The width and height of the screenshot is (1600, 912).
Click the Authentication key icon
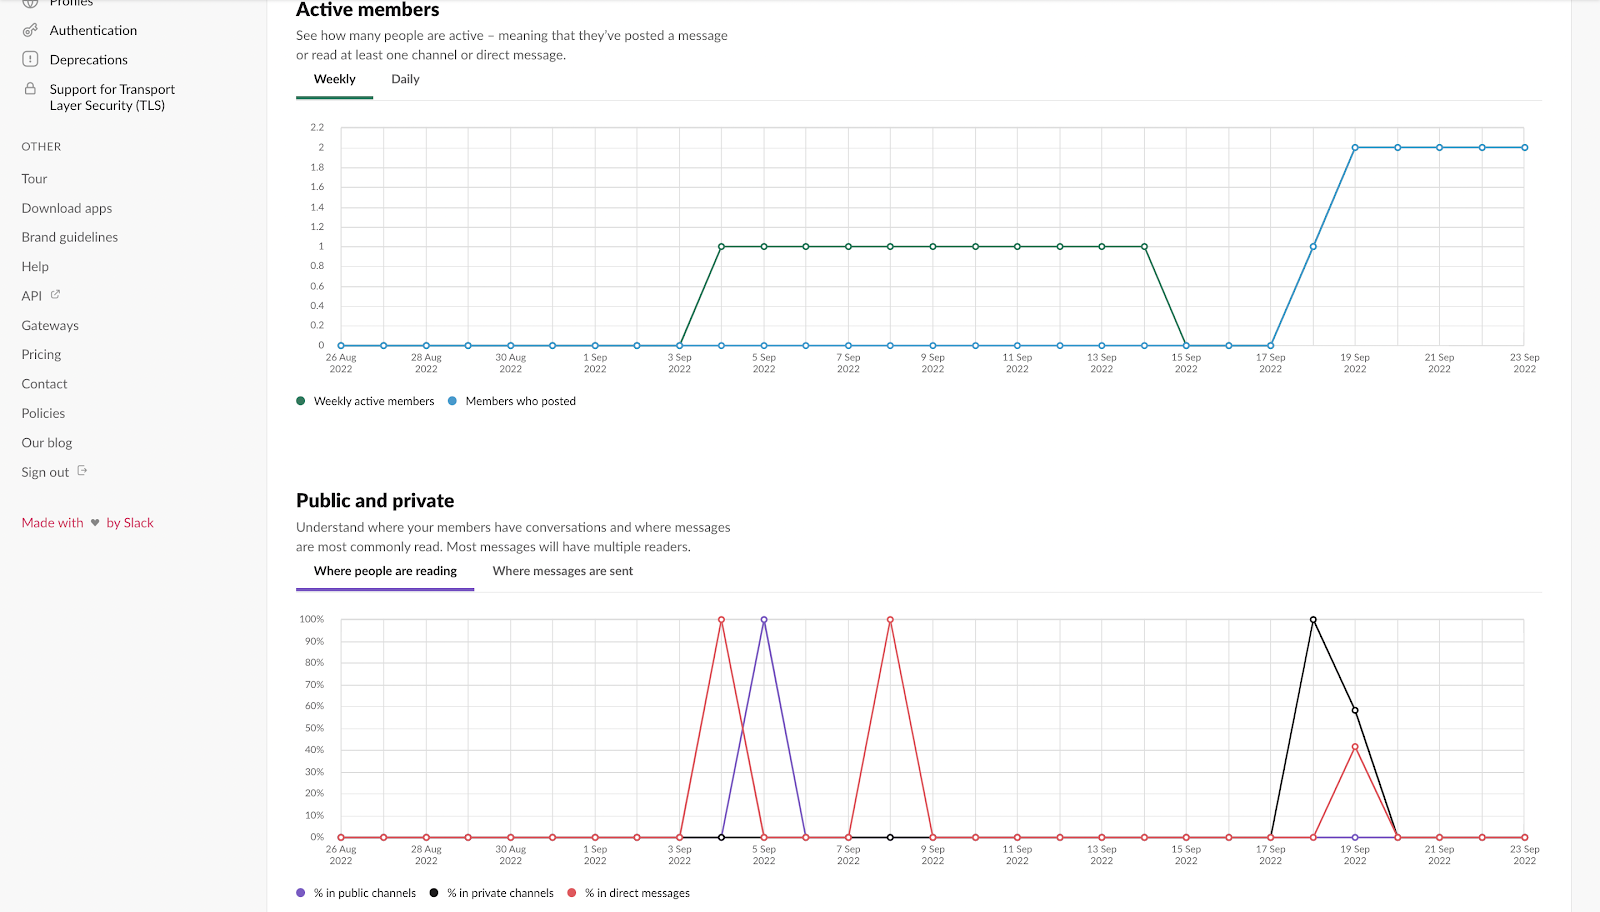[x=30, y=31]
